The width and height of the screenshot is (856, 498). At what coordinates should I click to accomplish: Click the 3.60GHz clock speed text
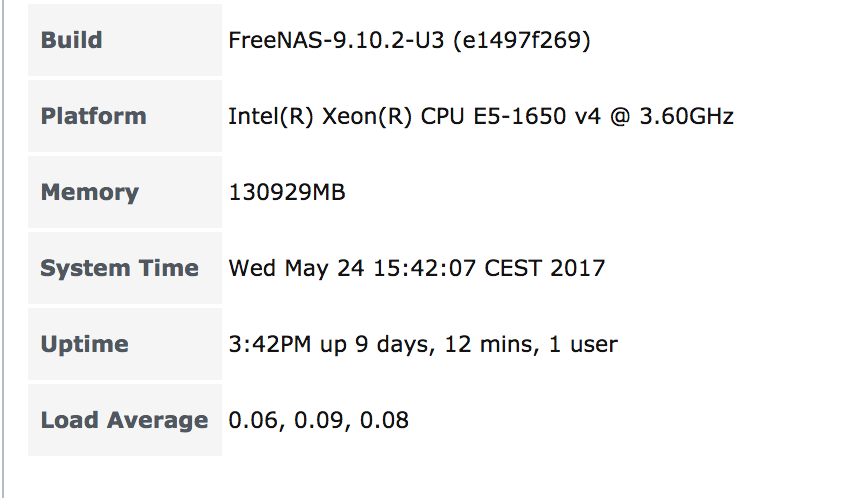pos(686,116)
